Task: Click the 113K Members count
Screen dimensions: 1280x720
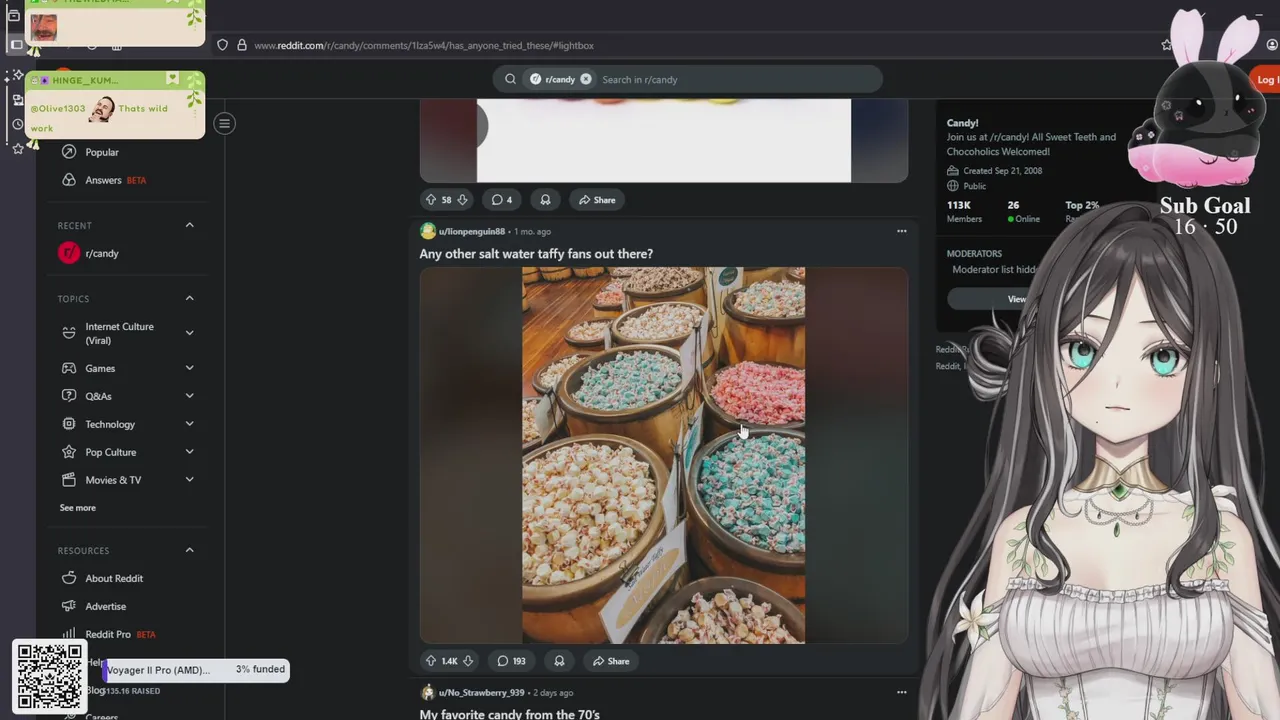Action: coord(964,211)
